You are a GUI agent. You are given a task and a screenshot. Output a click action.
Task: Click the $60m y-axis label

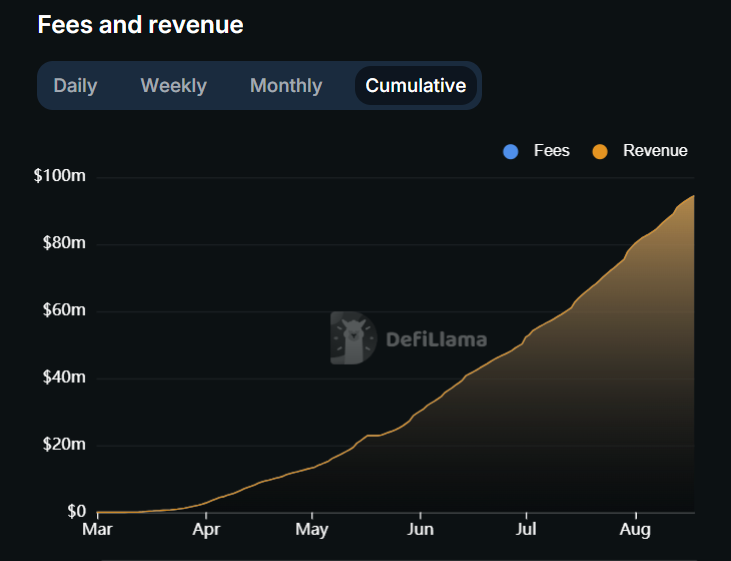pyautogui.click(x=63, y=311)
